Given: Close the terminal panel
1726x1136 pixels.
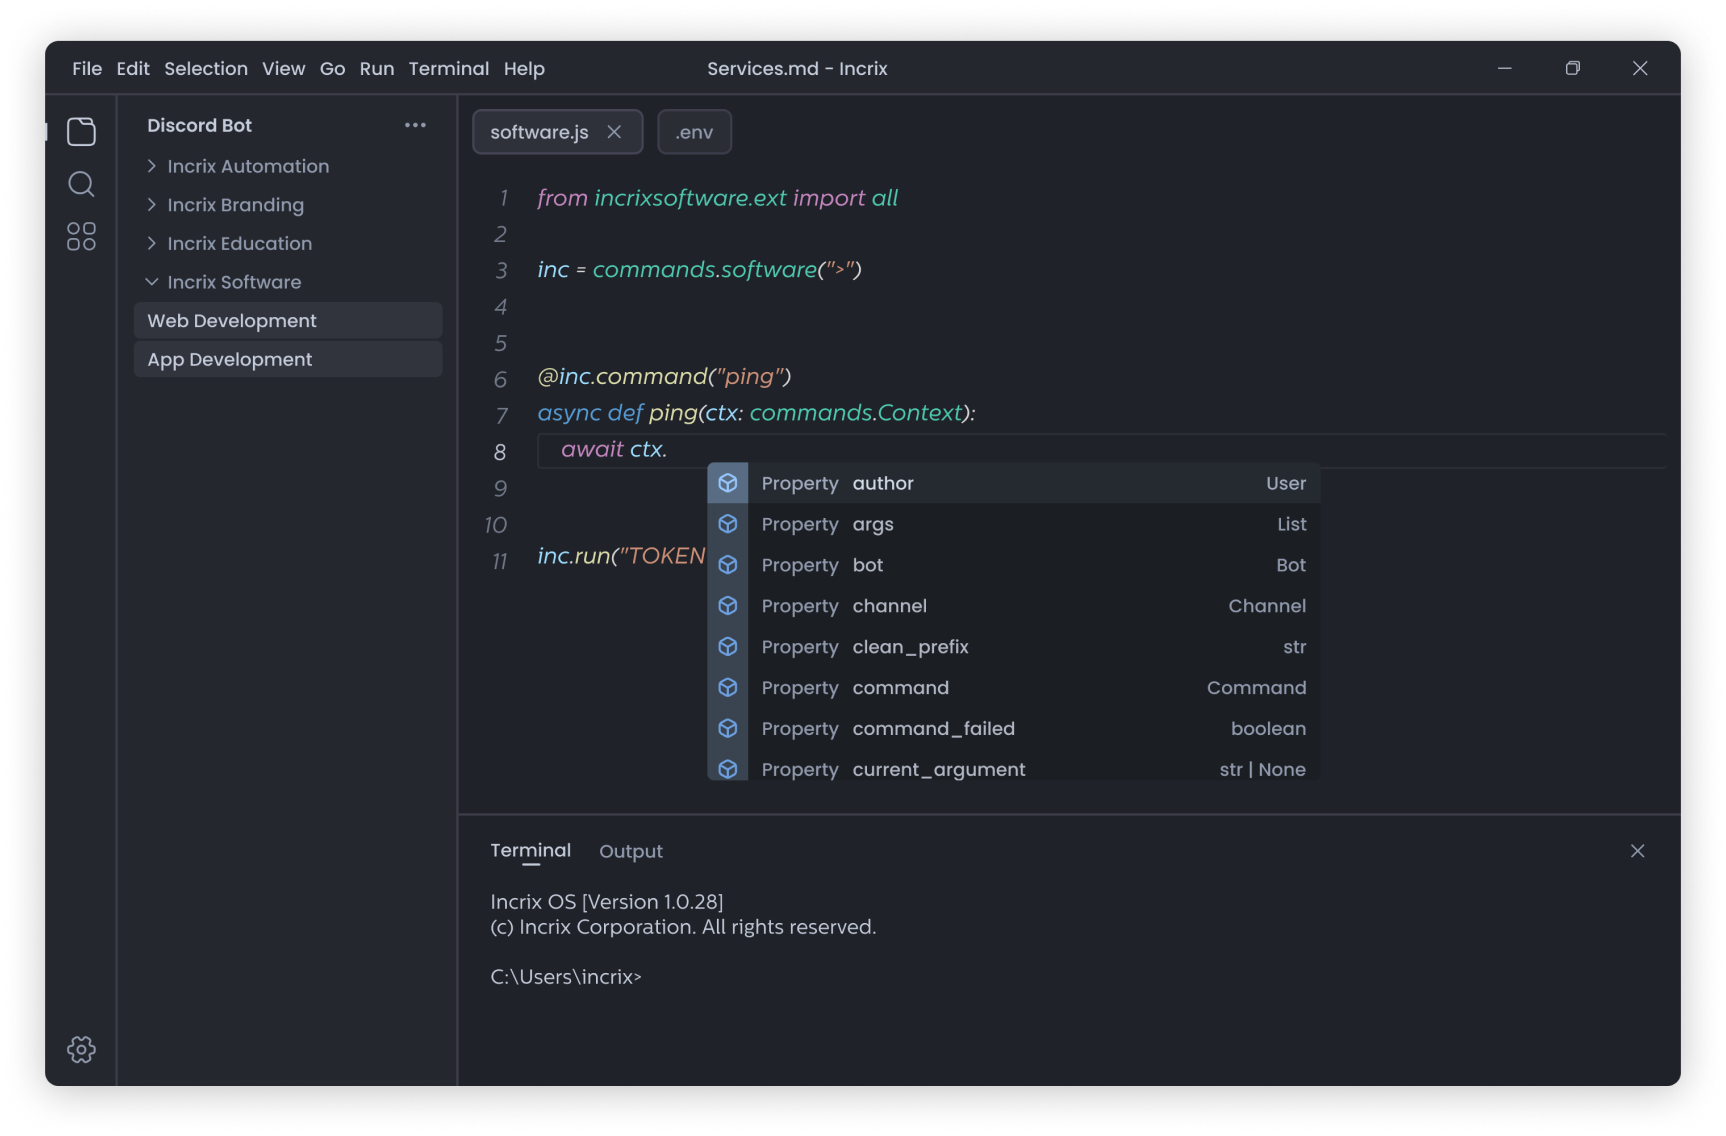Looking at the screenshot, I should pyautogui.click(x=1637, y=851).
